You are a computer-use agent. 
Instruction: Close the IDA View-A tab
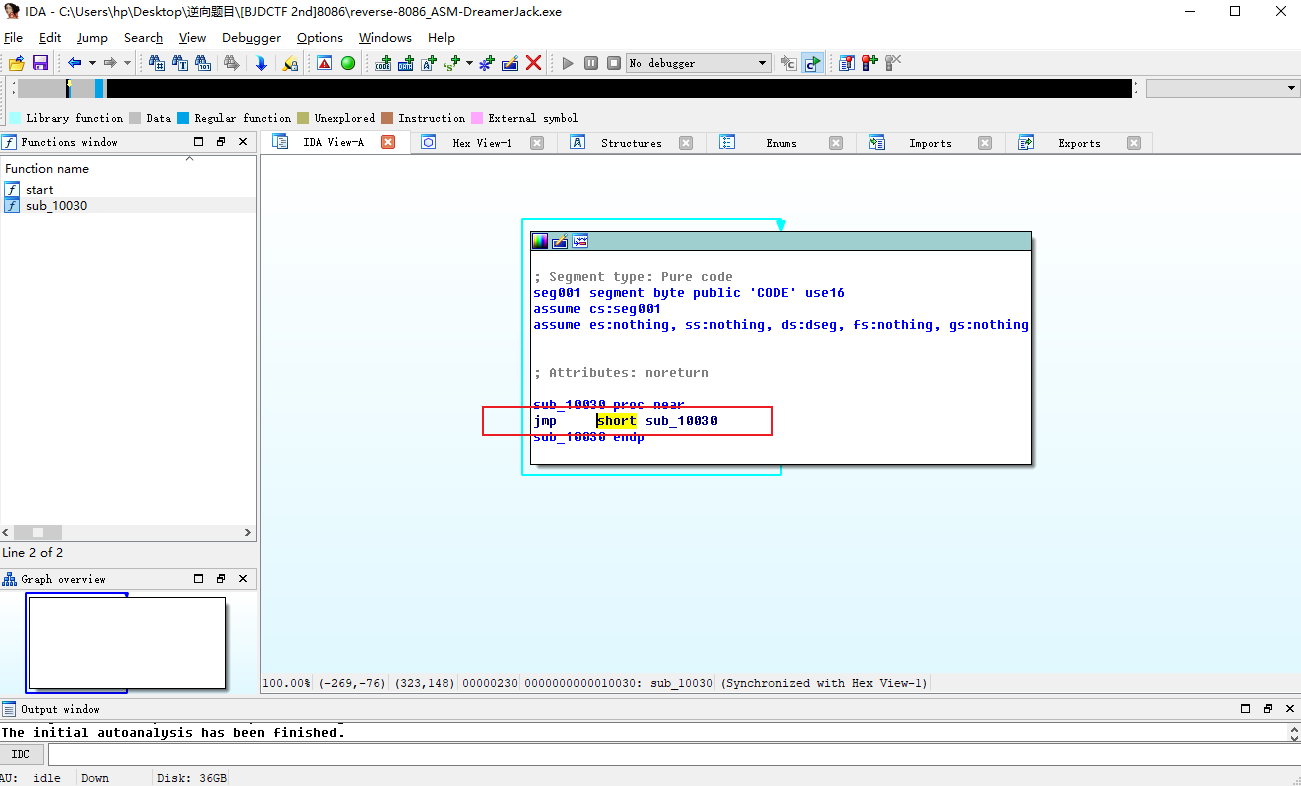tap(388, 143)
